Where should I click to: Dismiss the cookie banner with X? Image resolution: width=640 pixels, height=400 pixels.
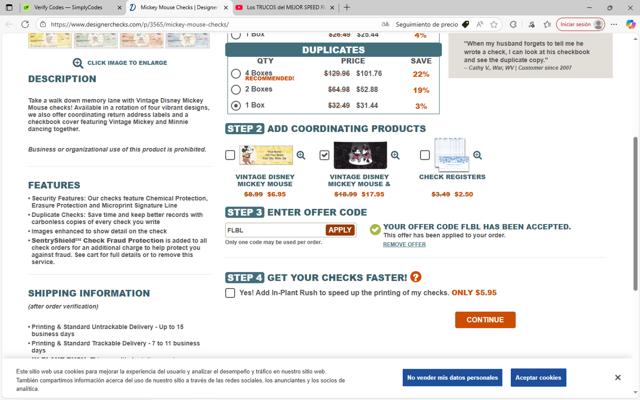click(x=618, y=378)
